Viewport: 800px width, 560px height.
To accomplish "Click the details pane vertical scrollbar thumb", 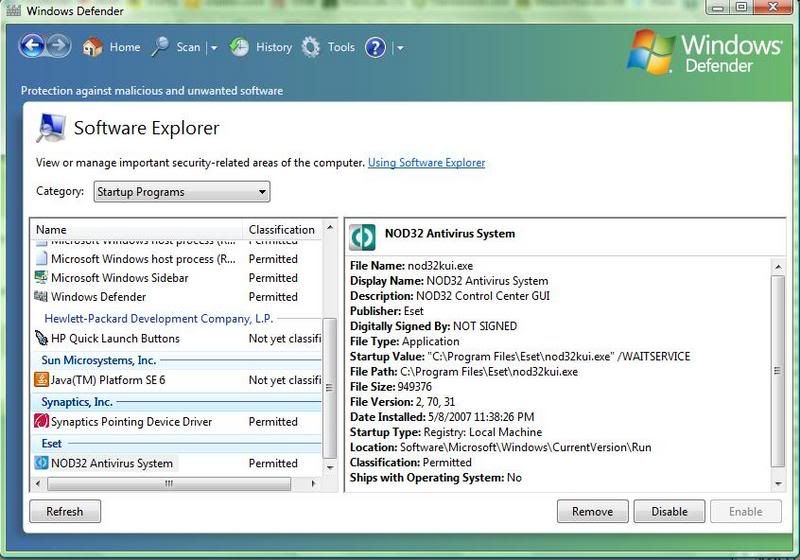I will pos(778,371).
